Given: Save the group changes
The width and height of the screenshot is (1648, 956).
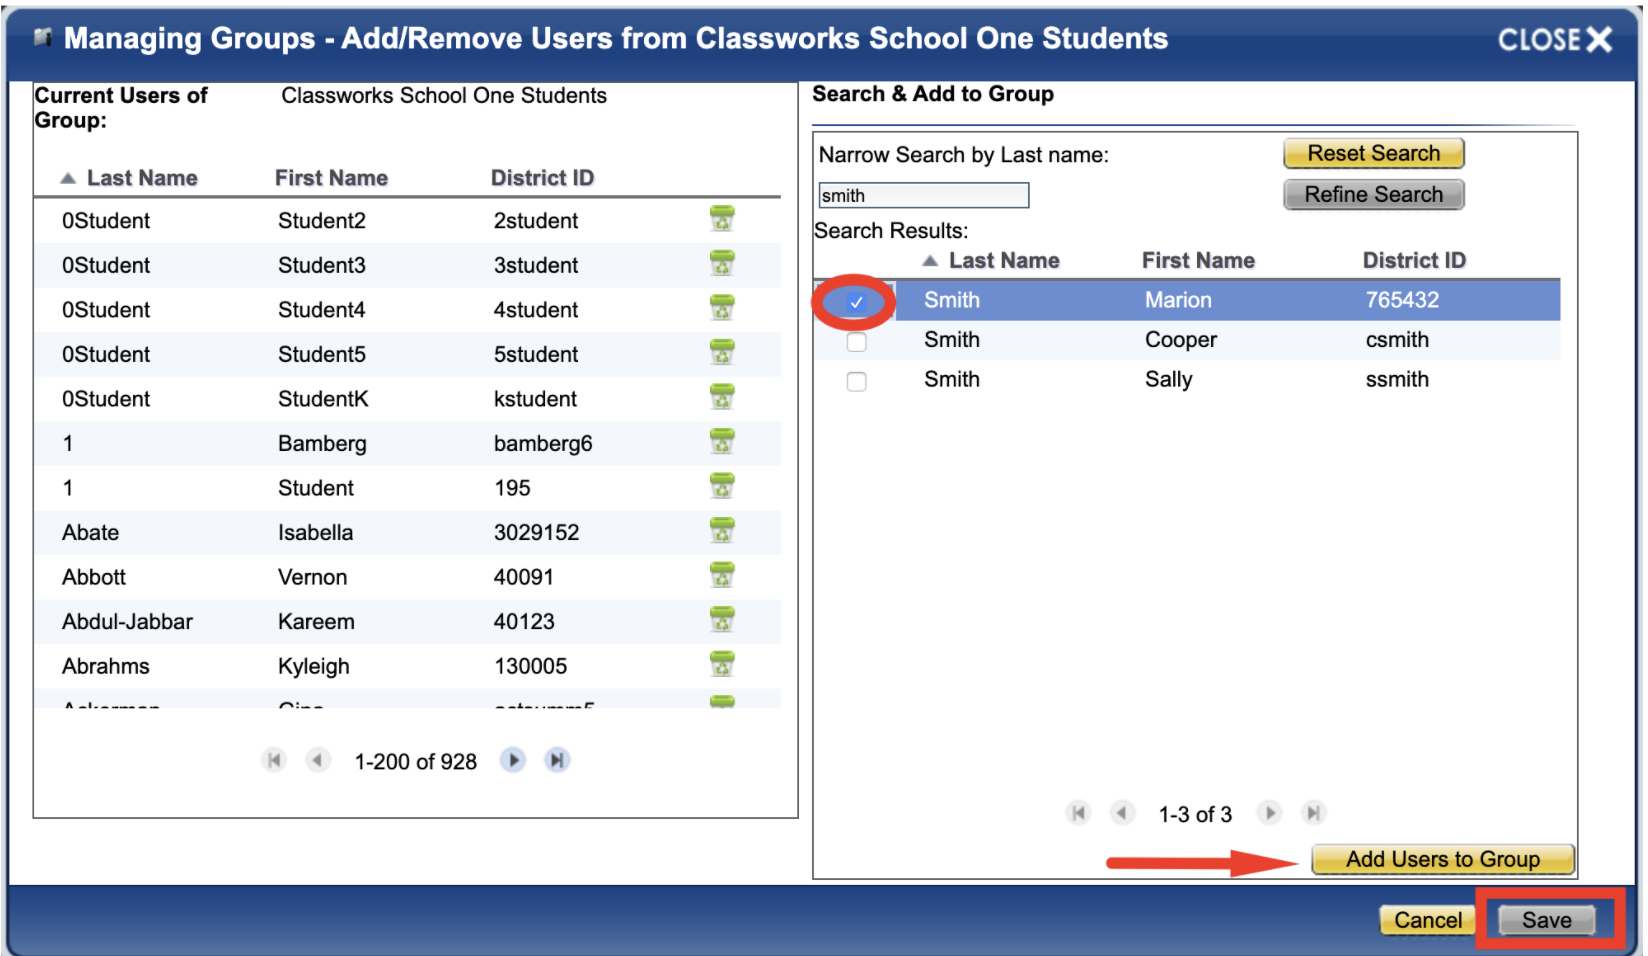Looking at the screenshot, I should click(1547, 920).
